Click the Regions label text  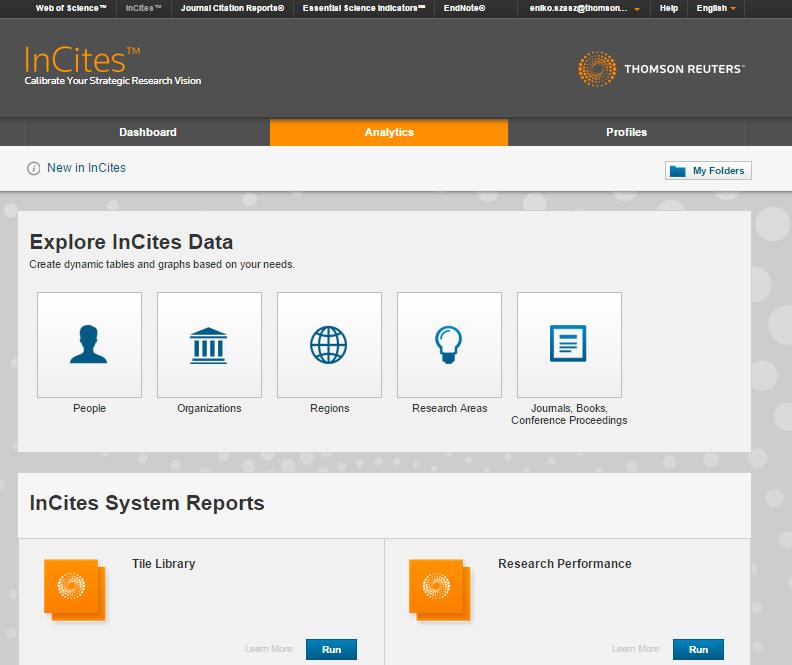point(329,408)
